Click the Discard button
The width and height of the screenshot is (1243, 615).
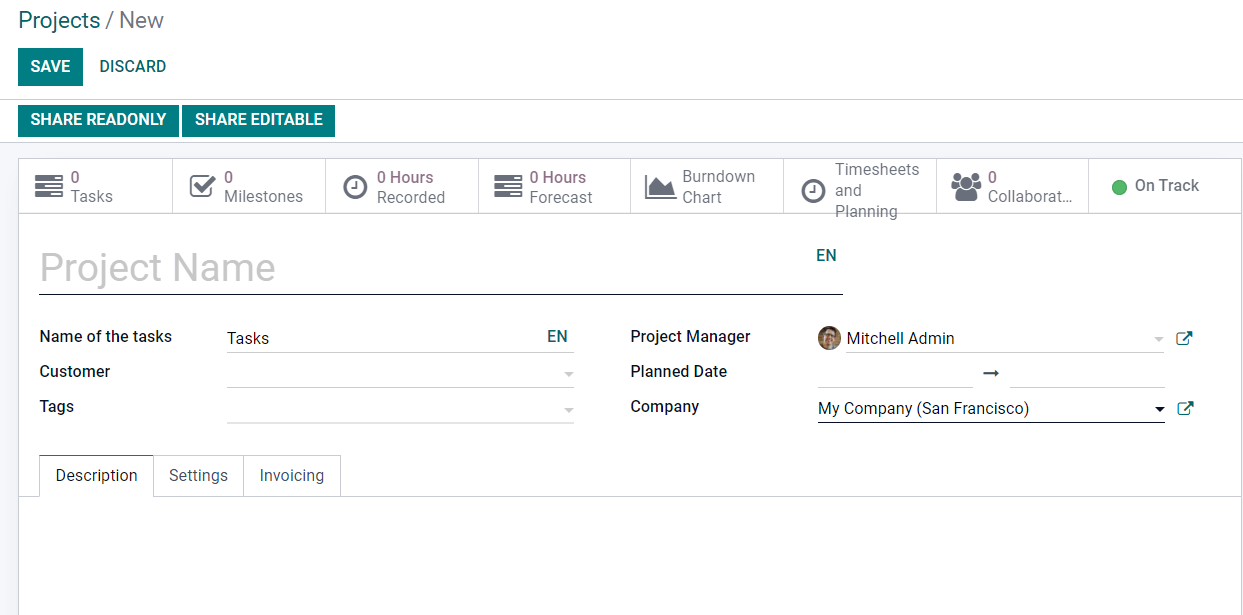pos(133,67)
